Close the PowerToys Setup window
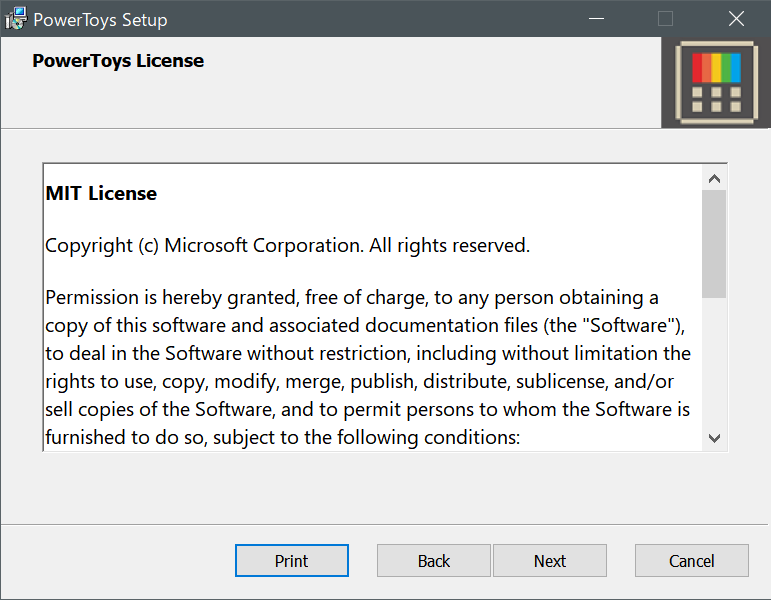 click(736, 19)
